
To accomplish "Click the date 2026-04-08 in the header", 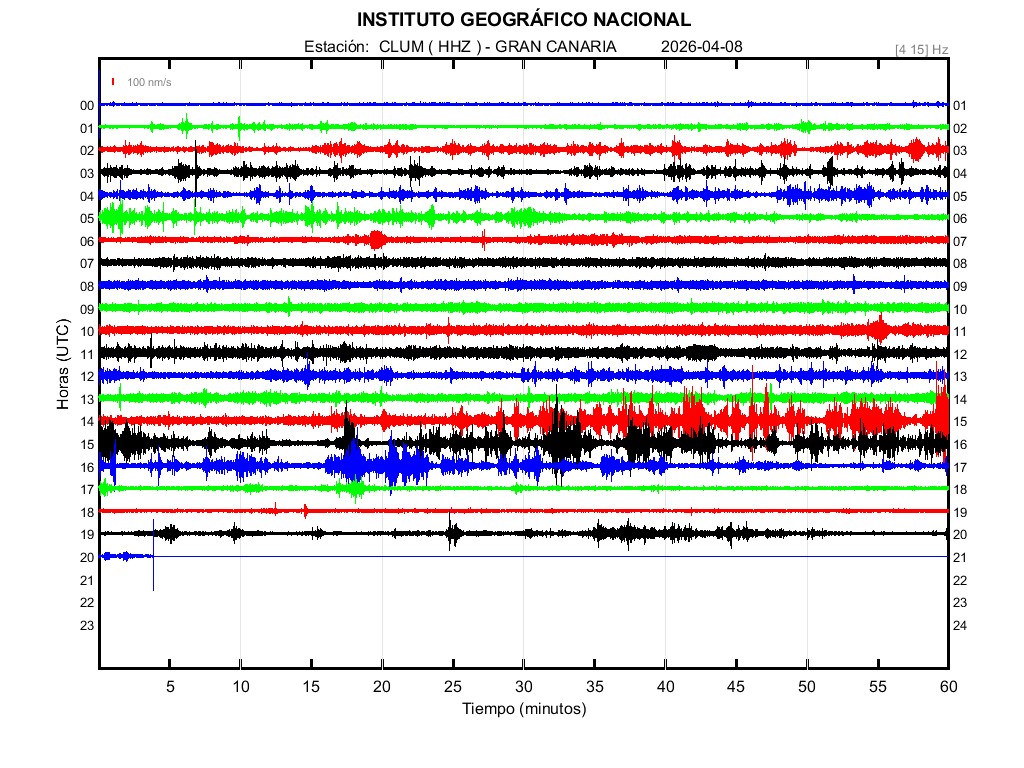I will click(702, 47).
